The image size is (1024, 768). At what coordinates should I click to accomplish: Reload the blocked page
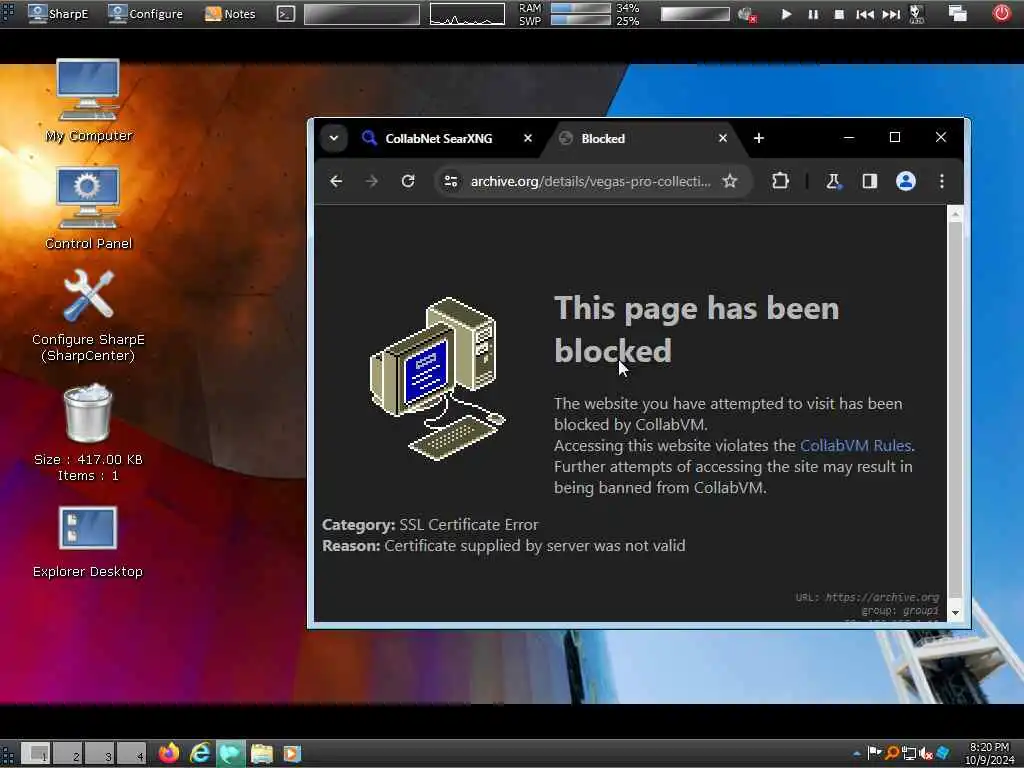[x=408, y=182]
